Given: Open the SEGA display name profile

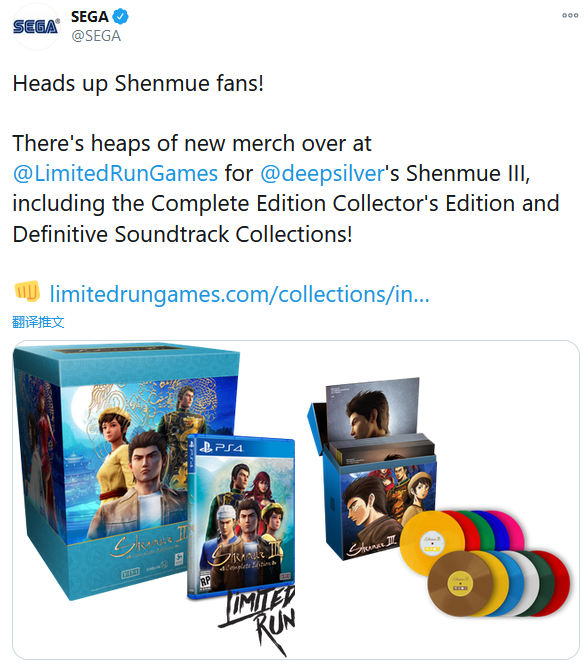Looking at the screenshot, I should pyautogui.click(x=89, y=17).
